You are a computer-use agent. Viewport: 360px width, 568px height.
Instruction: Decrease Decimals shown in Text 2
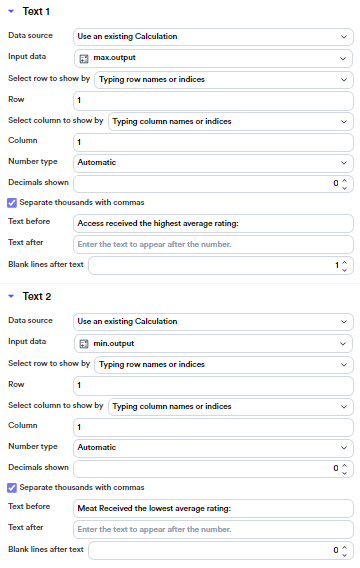tap(344, 473)
